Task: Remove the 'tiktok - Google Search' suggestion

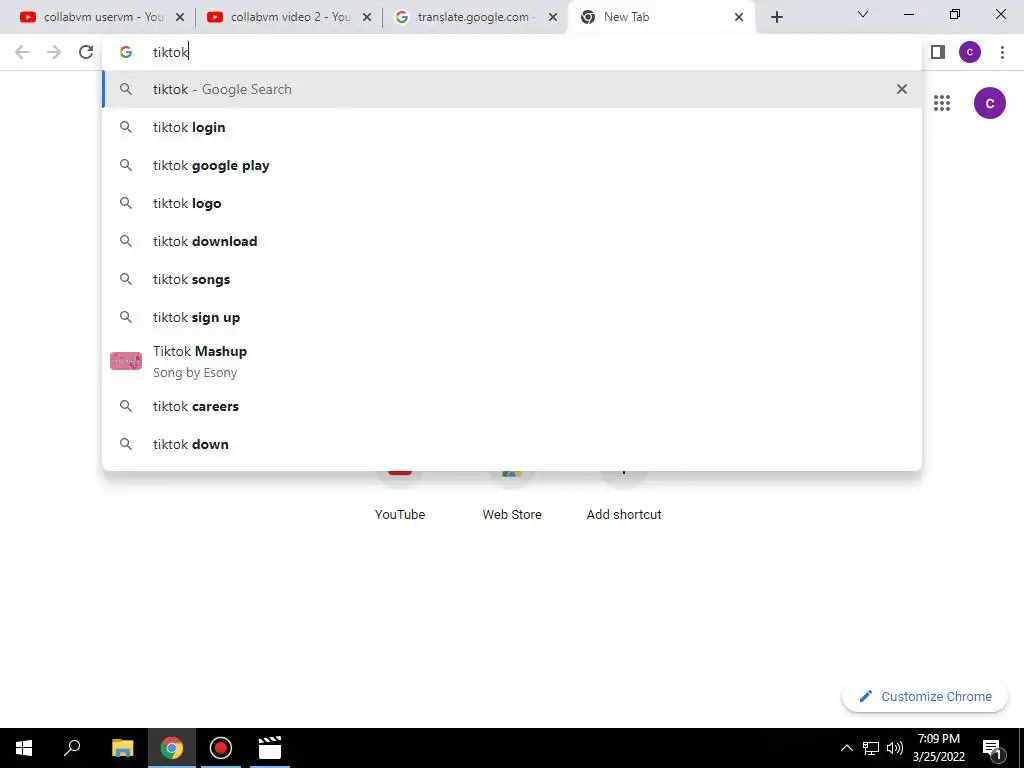Action: point(902,89)
